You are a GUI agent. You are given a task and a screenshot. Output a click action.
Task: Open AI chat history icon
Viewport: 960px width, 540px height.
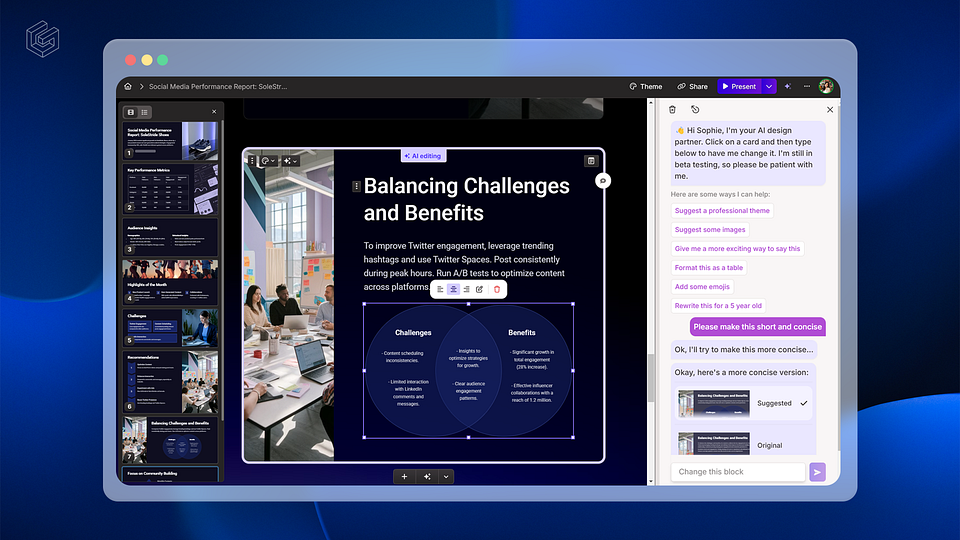tap(695, 110)
